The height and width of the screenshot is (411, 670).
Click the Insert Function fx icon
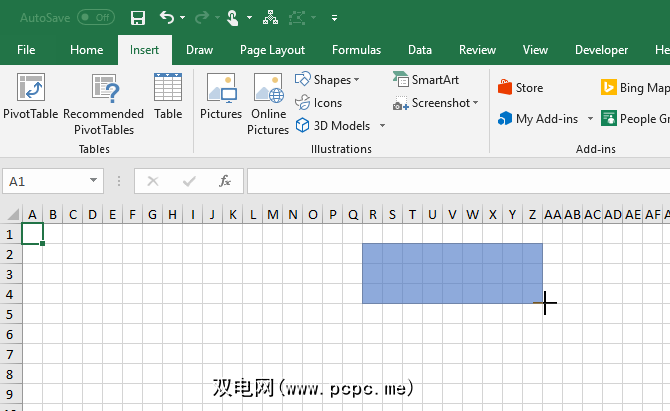pyautogui.click(x=225, y=181)
